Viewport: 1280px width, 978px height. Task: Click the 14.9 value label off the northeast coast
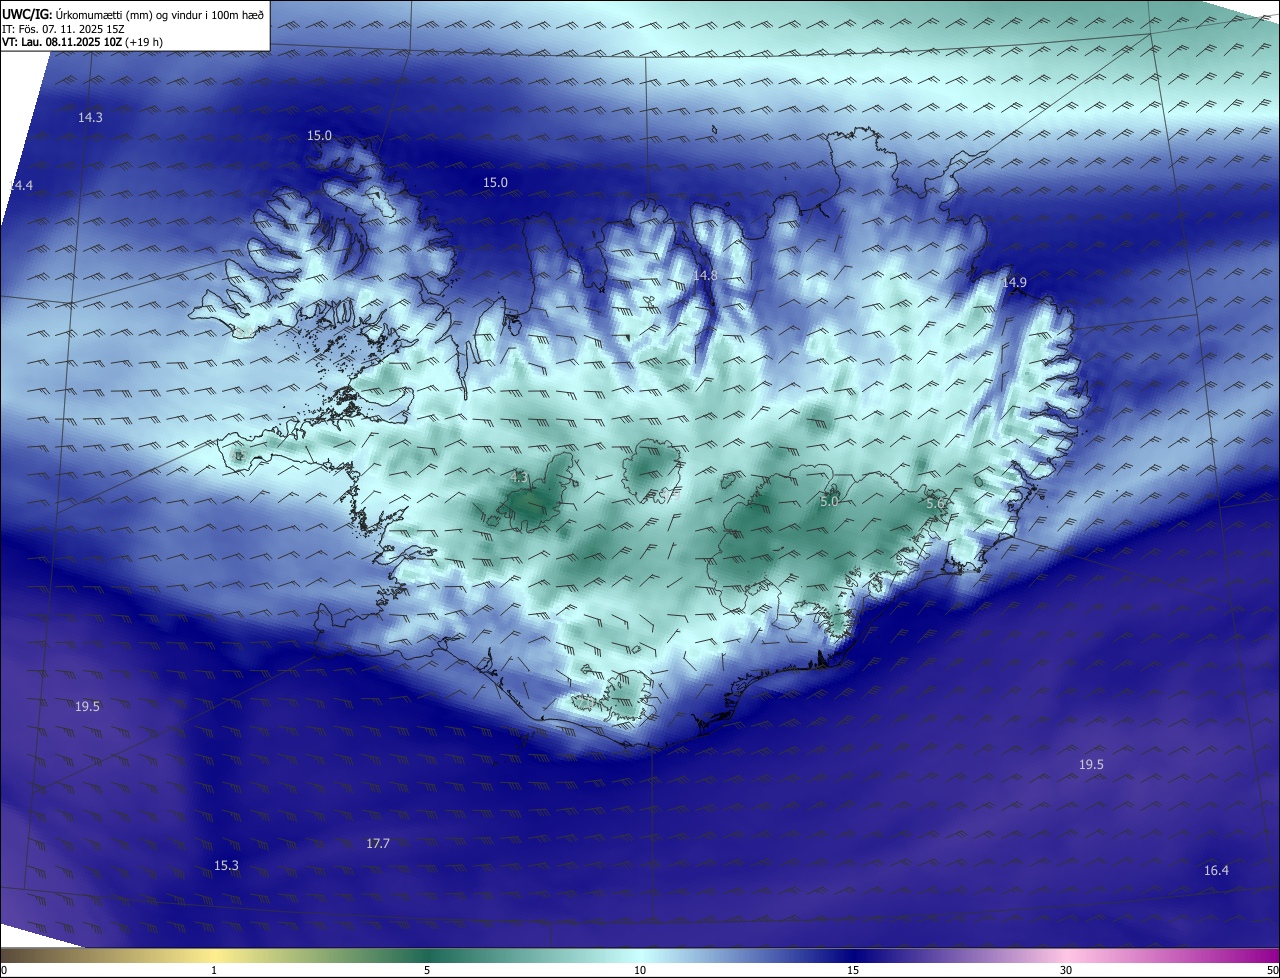tap(1014, 283)
